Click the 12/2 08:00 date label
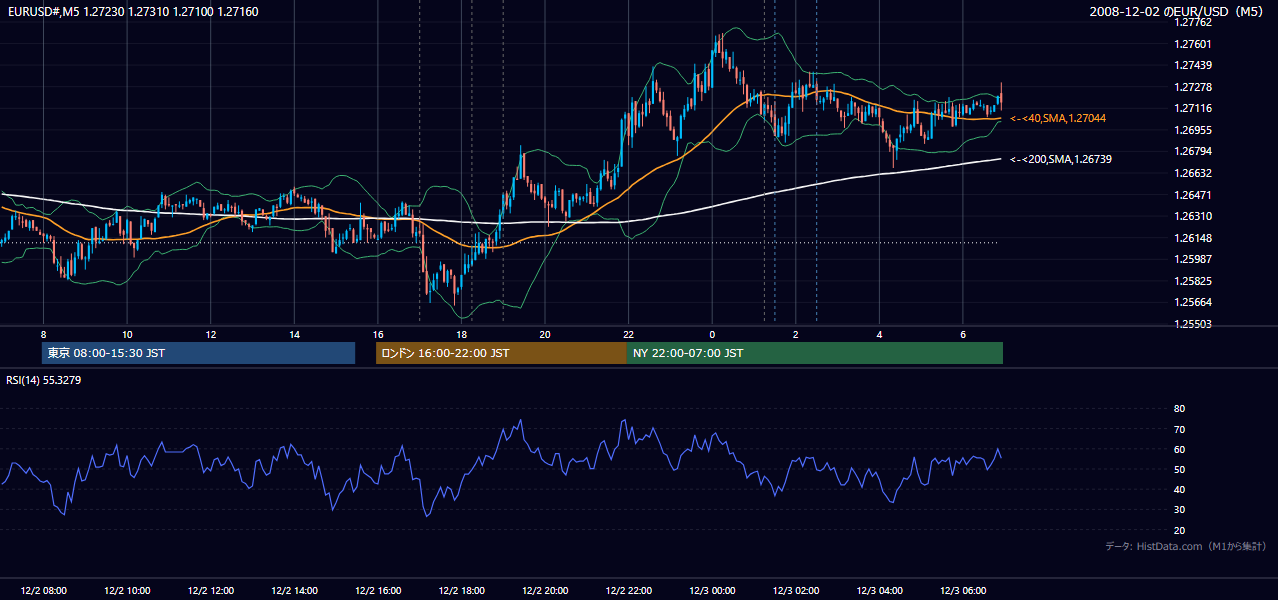This screenshot has height=600, width=1278. tap(43, 591)
